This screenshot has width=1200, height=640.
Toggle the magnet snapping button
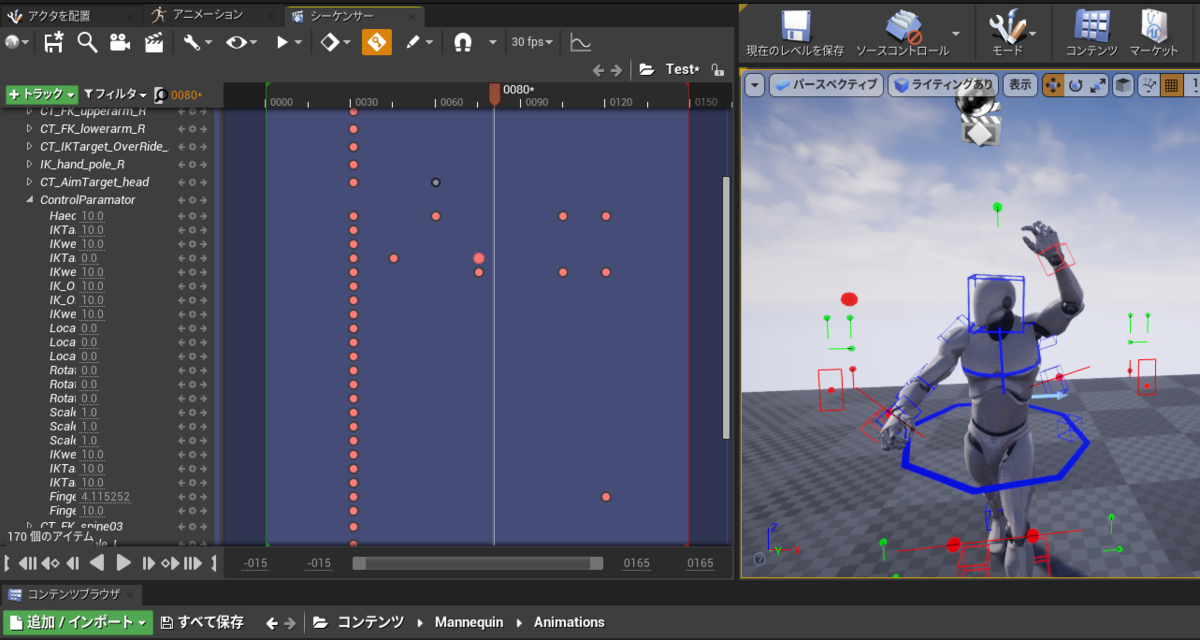click(x=463, y=42)
